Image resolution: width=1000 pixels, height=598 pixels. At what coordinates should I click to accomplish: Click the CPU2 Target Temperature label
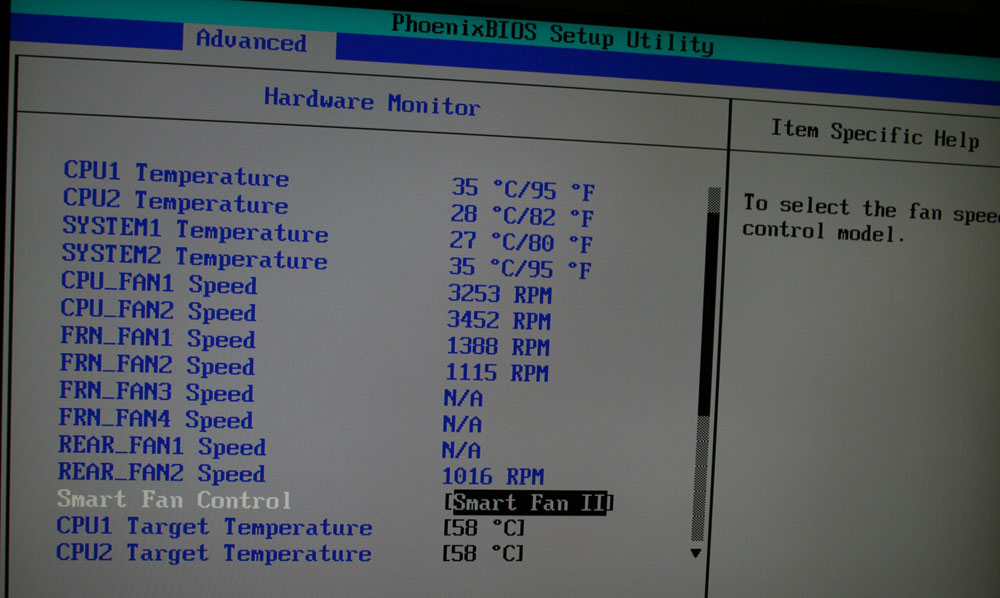[214, 553]
